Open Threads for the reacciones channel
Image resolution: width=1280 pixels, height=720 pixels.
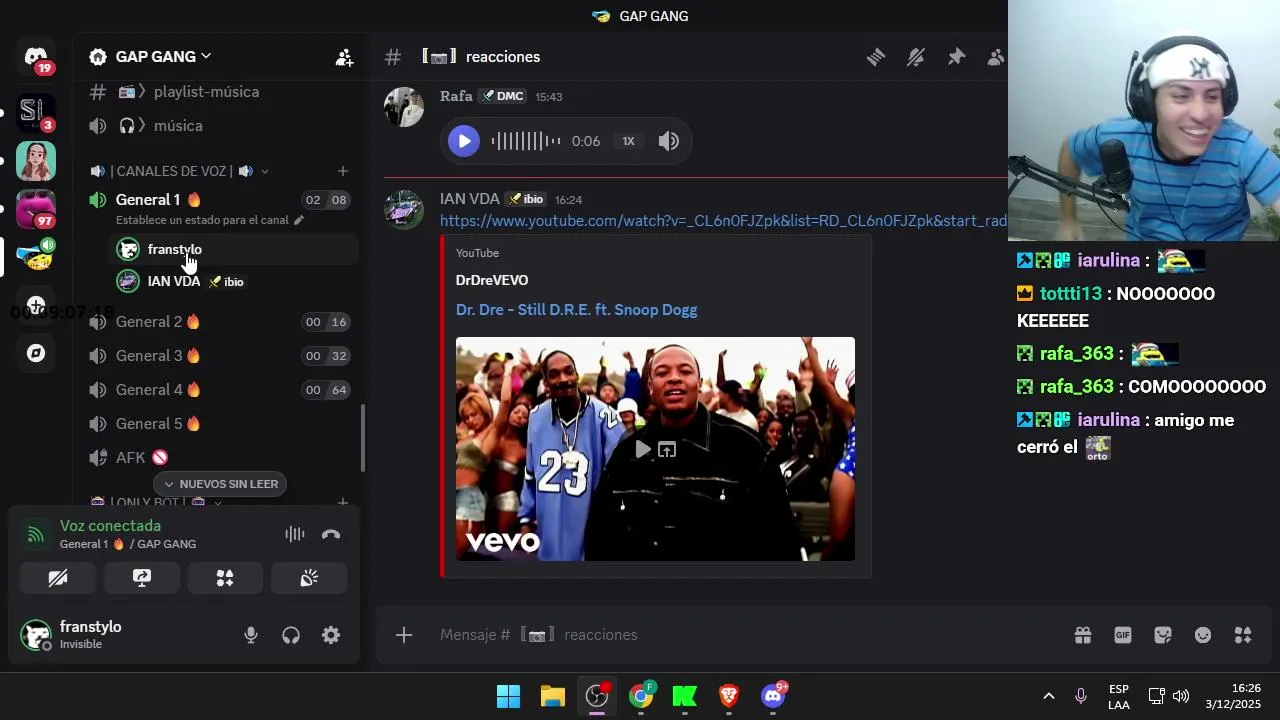tap(876, 57)
